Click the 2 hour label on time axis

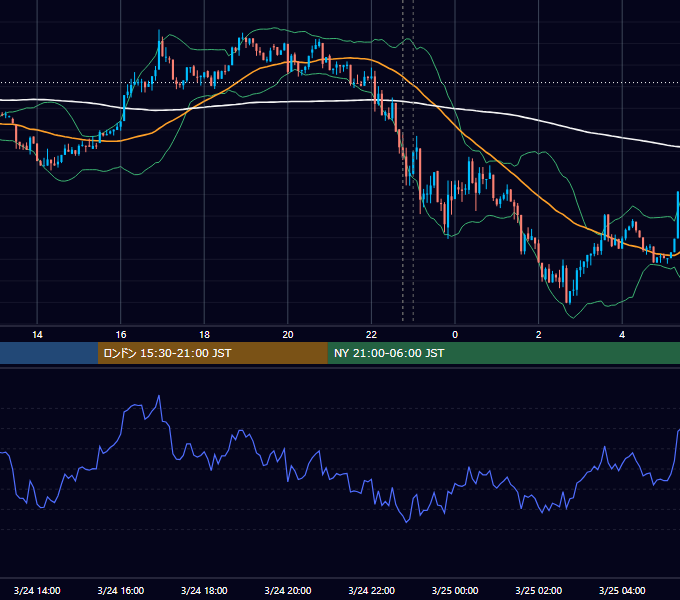[539, 335]
